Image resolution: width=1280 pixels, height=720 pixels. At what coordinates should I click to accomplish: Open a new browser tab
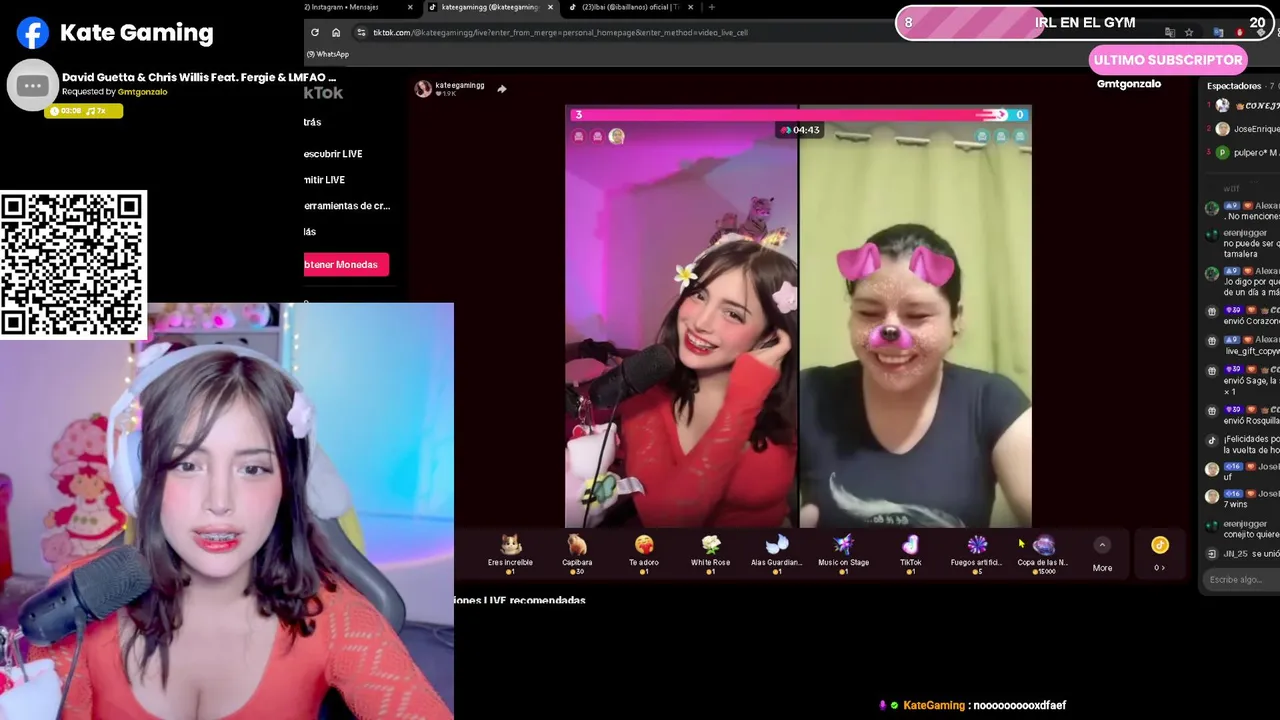coord(712,7)
